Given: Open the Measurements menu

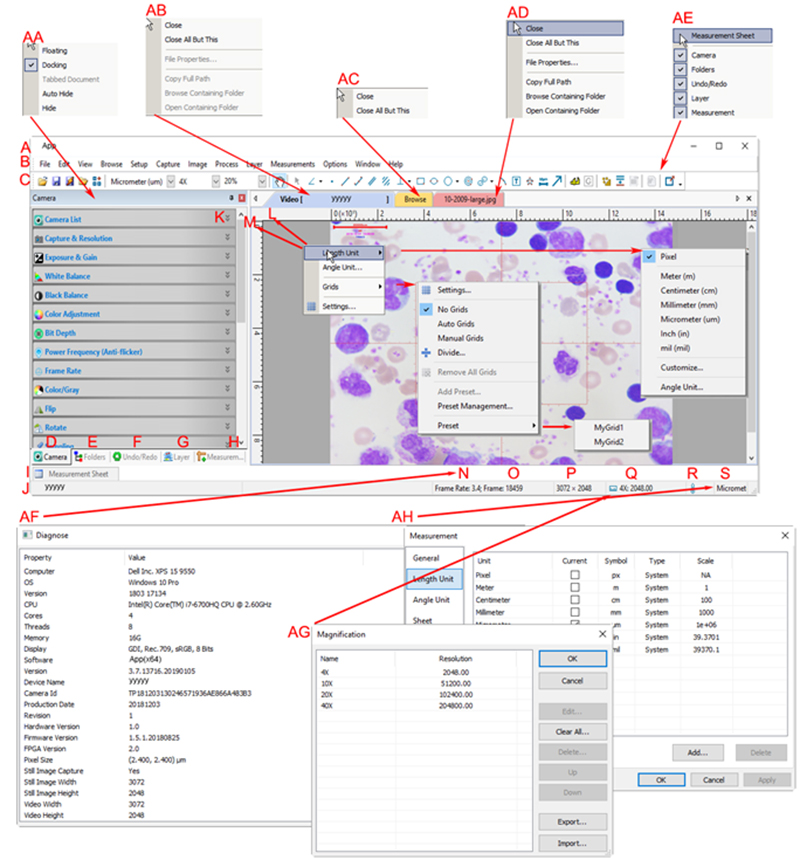Looking at the screenshot, I should pyautogui.click(x=293, y=163).
